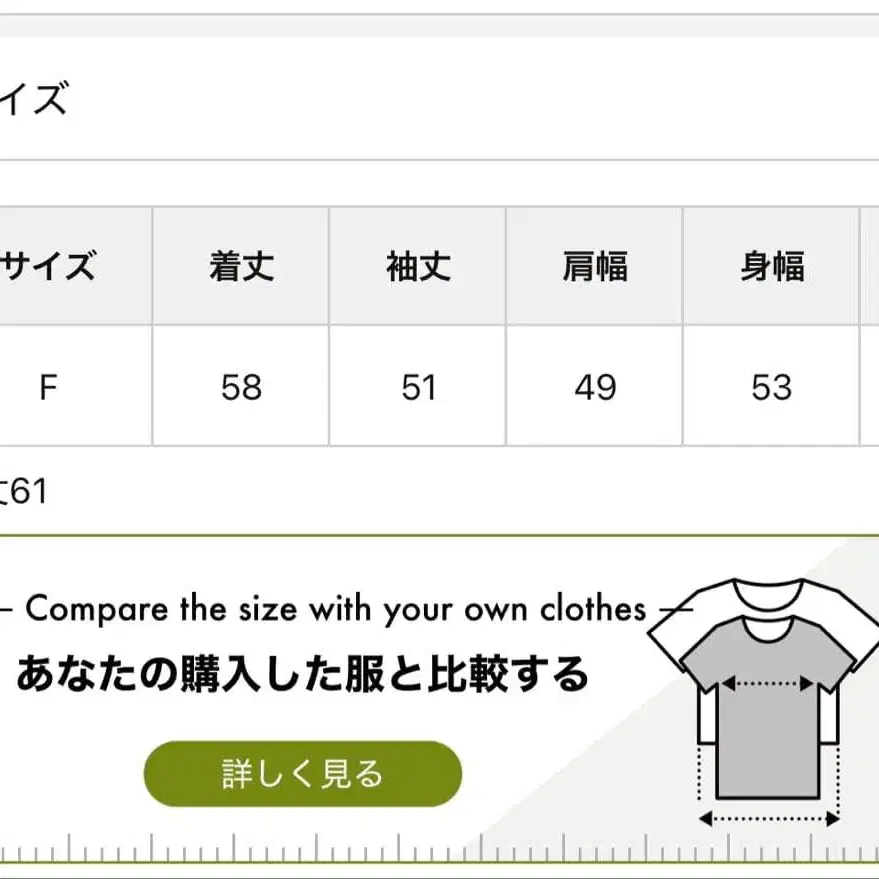The width and height of the screenshot is (879, 879).
Task: Click the 61 note below the table
Action: point(25,491)
